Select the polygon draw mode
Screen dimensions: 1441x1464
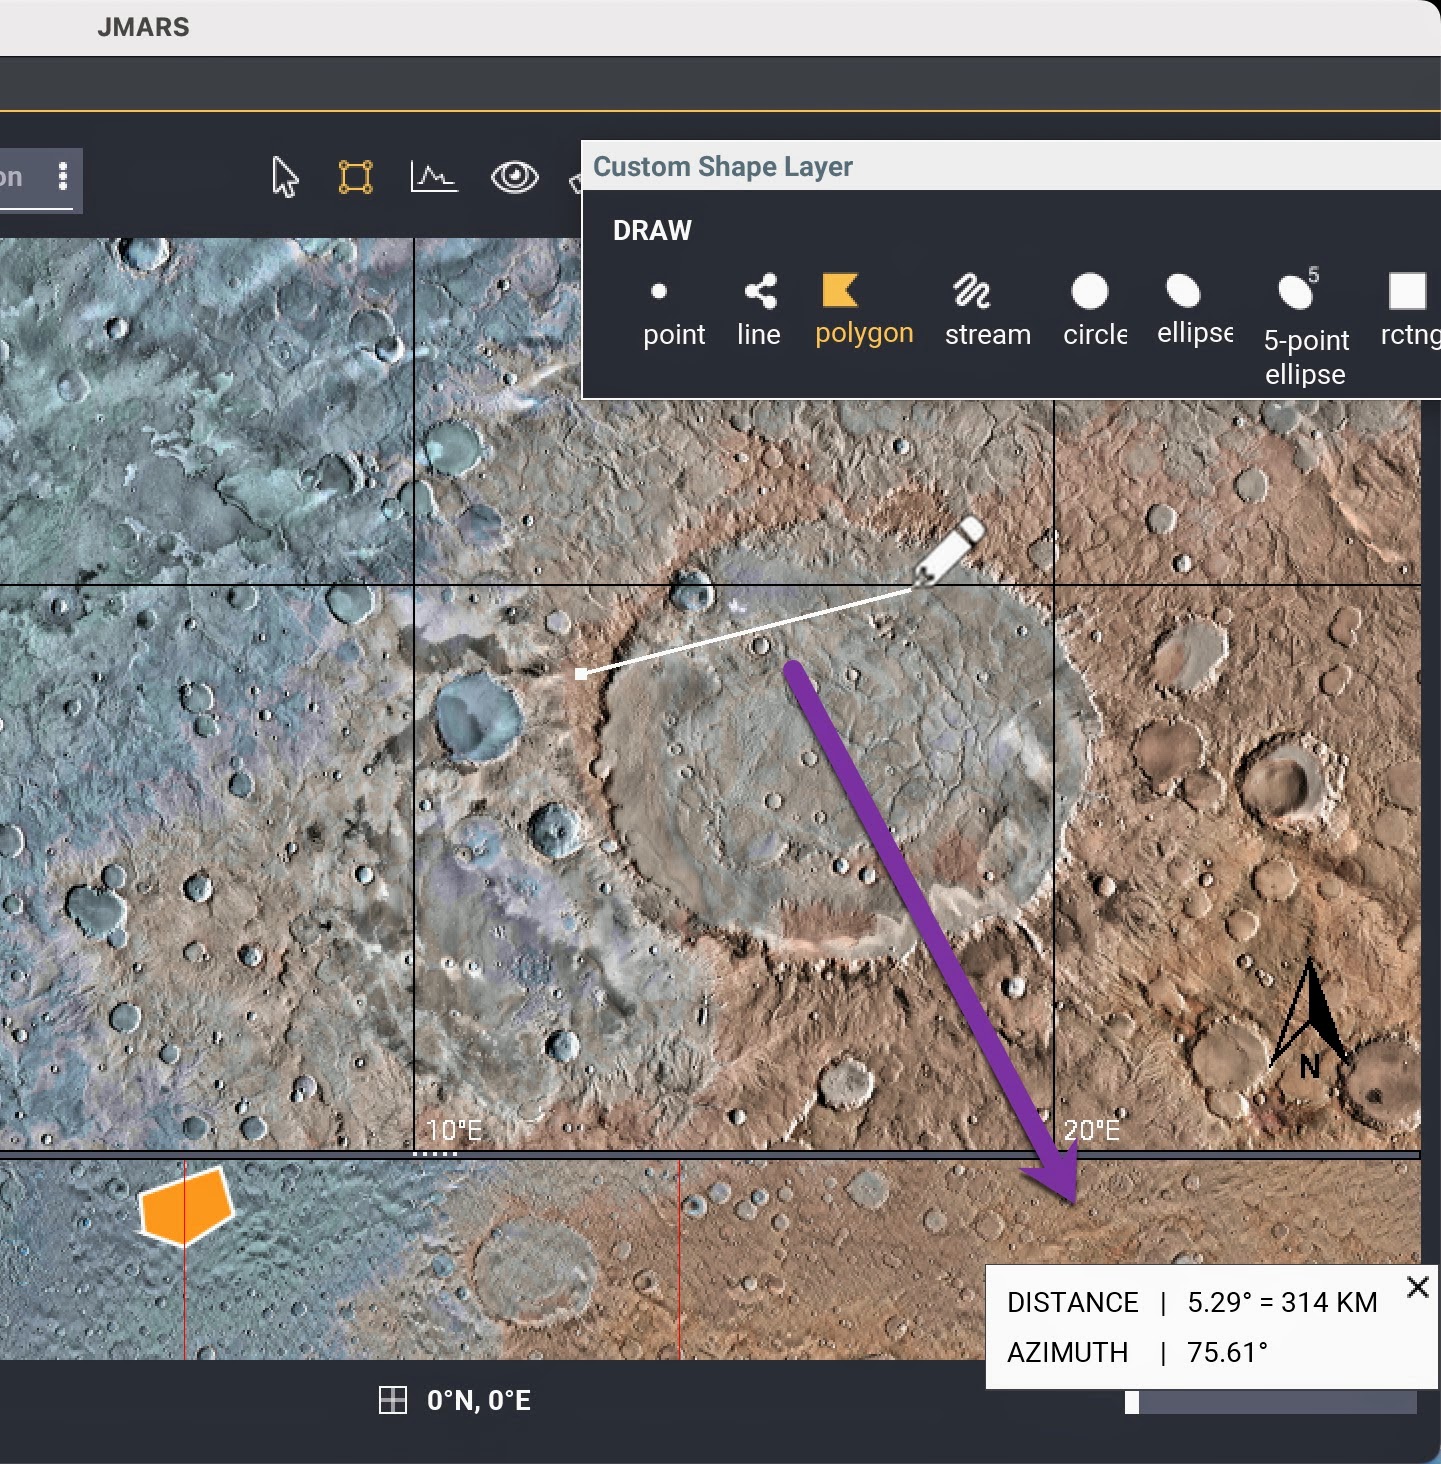[863, 310]
